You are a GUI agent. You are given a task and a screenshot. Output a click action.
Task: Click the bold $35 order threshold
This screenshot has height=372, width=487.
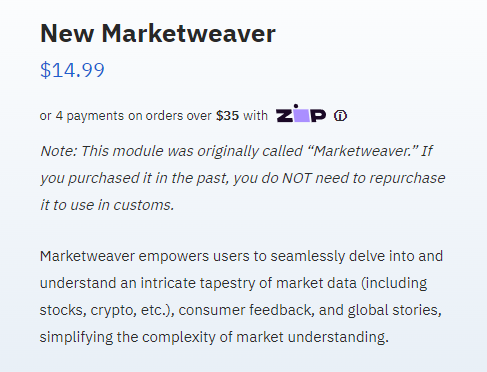(x=227, y=116)
